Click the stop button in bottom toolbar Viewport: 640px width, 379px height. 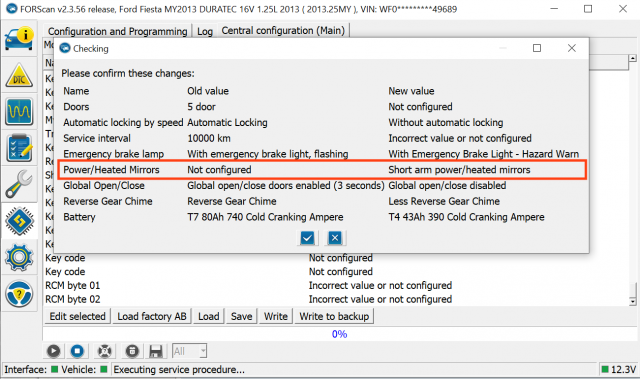(x=77, y=351)
